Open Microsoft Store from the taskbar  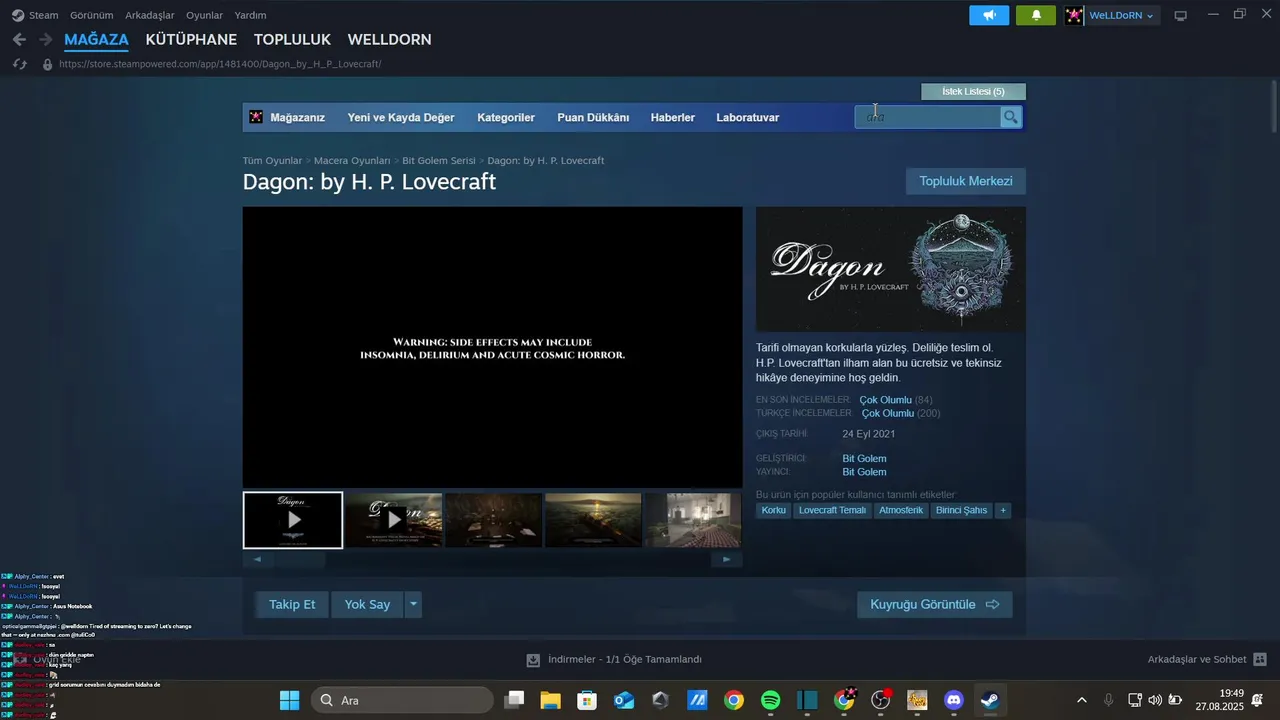click(587, 700)
